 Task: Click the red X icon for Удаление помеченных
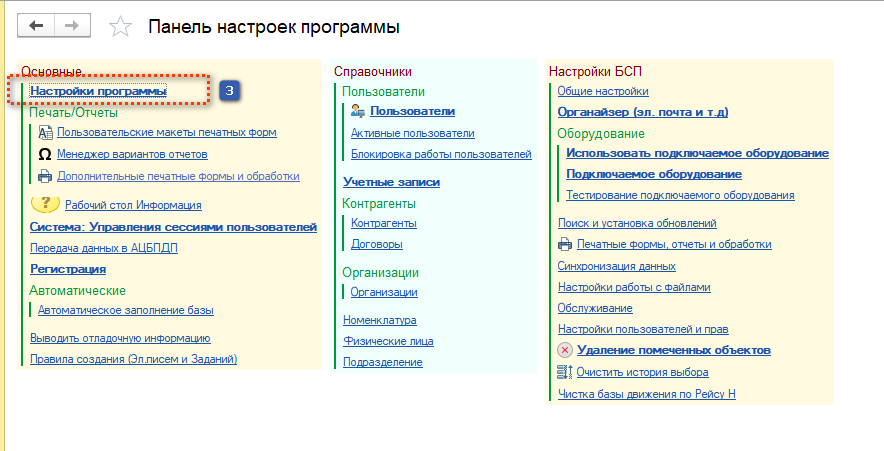click(x=565, y=350)
